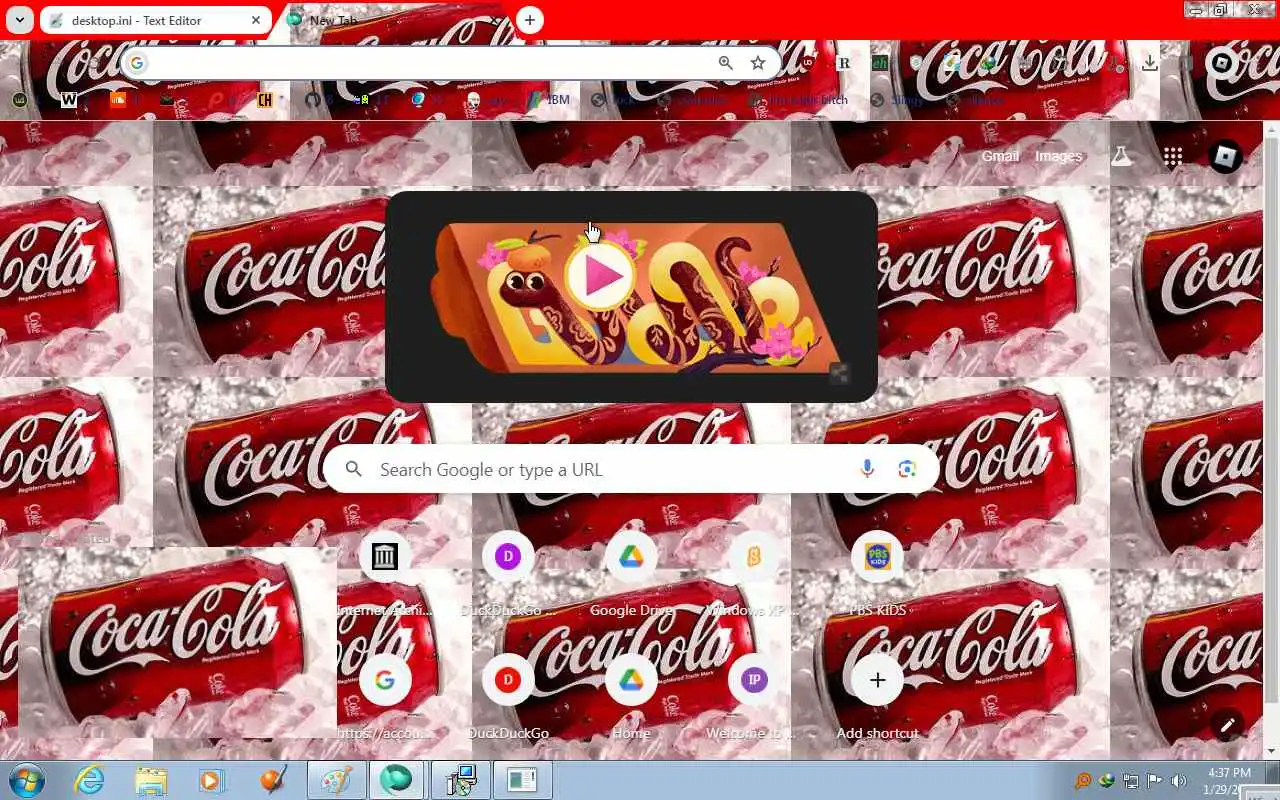Screen dimensions: 1280x800
Task: Open the Chrome profile avatar in the toolbar
Action: [1222, 63]
